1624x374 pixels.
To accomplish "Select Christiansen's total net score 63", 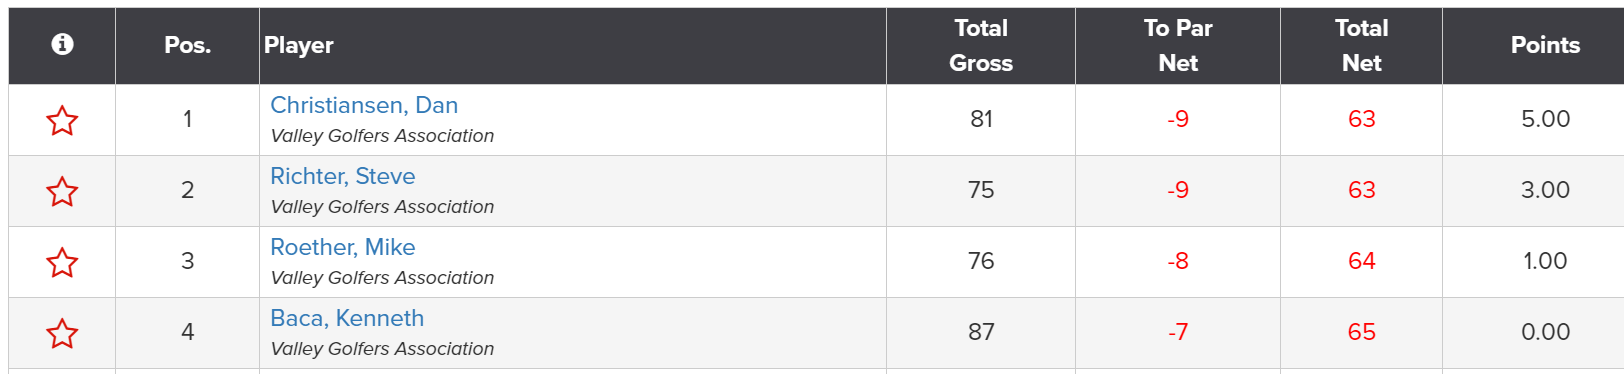I will [1361, 119].
